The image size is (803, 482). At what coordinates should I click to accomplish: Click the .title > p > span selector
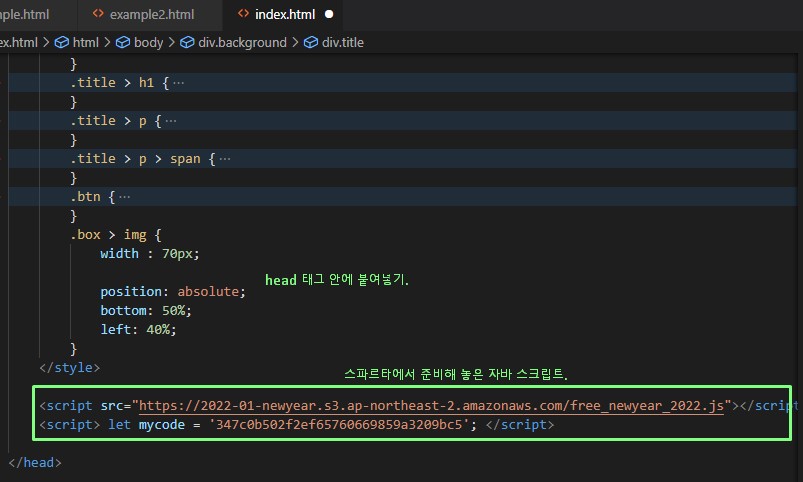tap(135, 159)
